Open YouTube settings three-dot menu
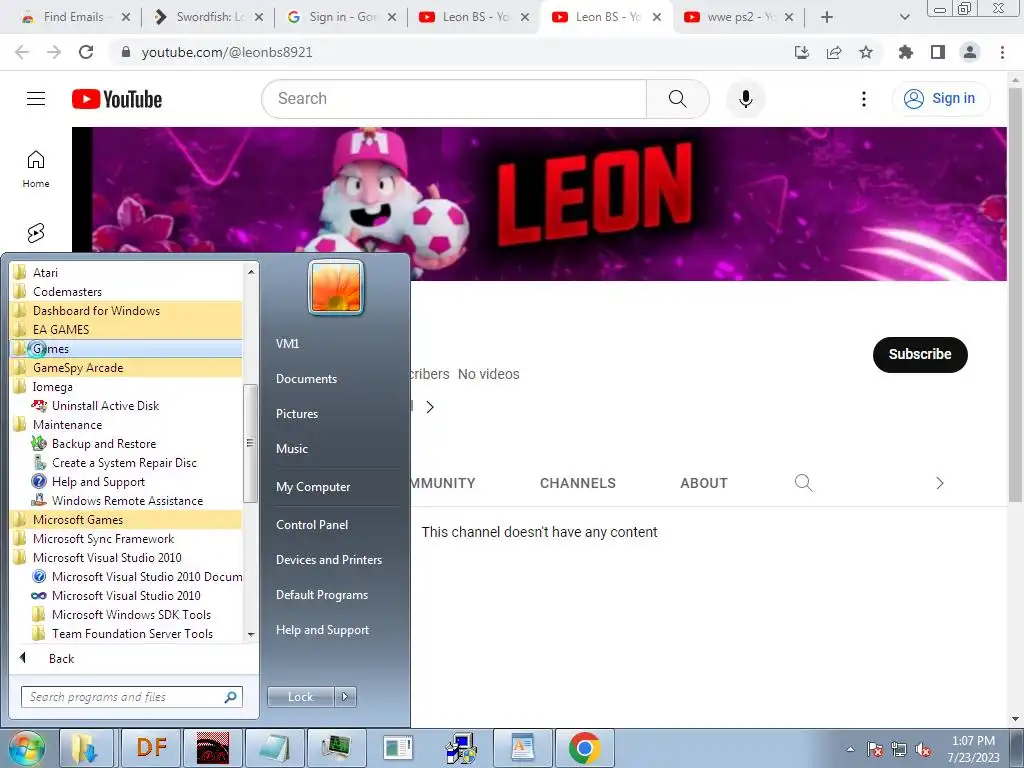The width and height of the screenshot is (1024, 768). point(863,99)
